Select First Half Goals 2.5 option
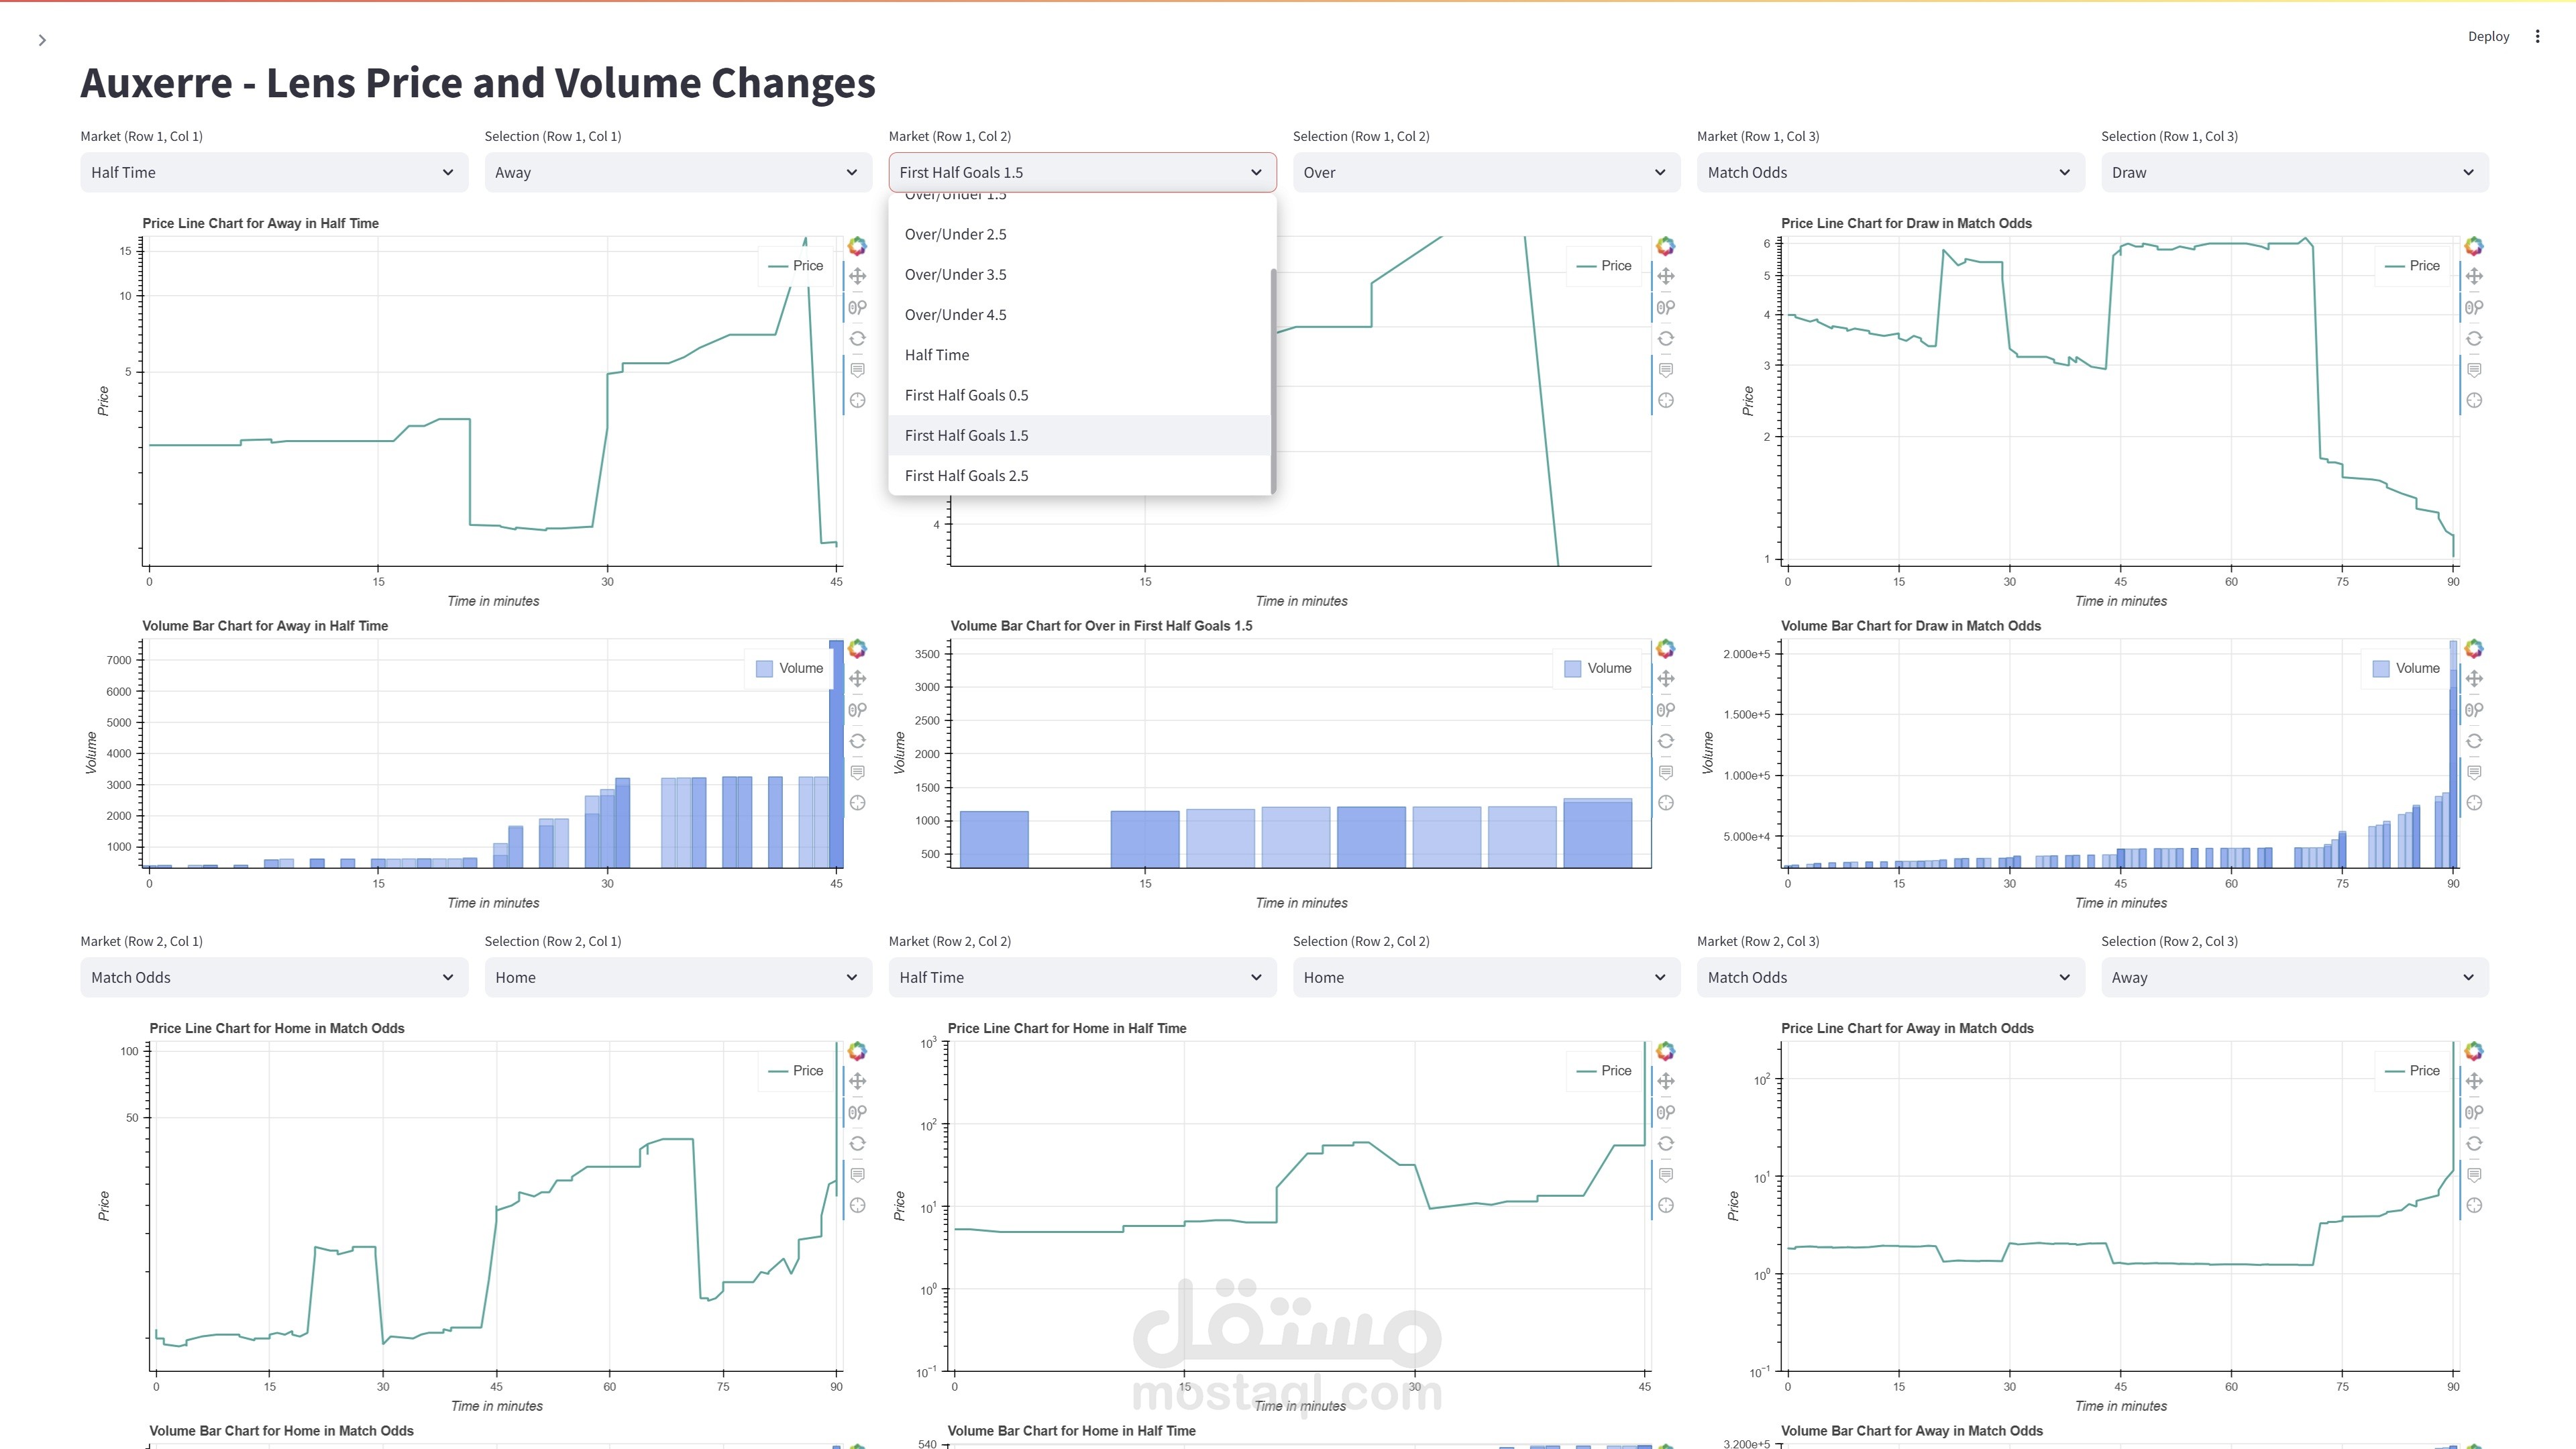The image size is (2576, 1449). (x=966, y=475)
